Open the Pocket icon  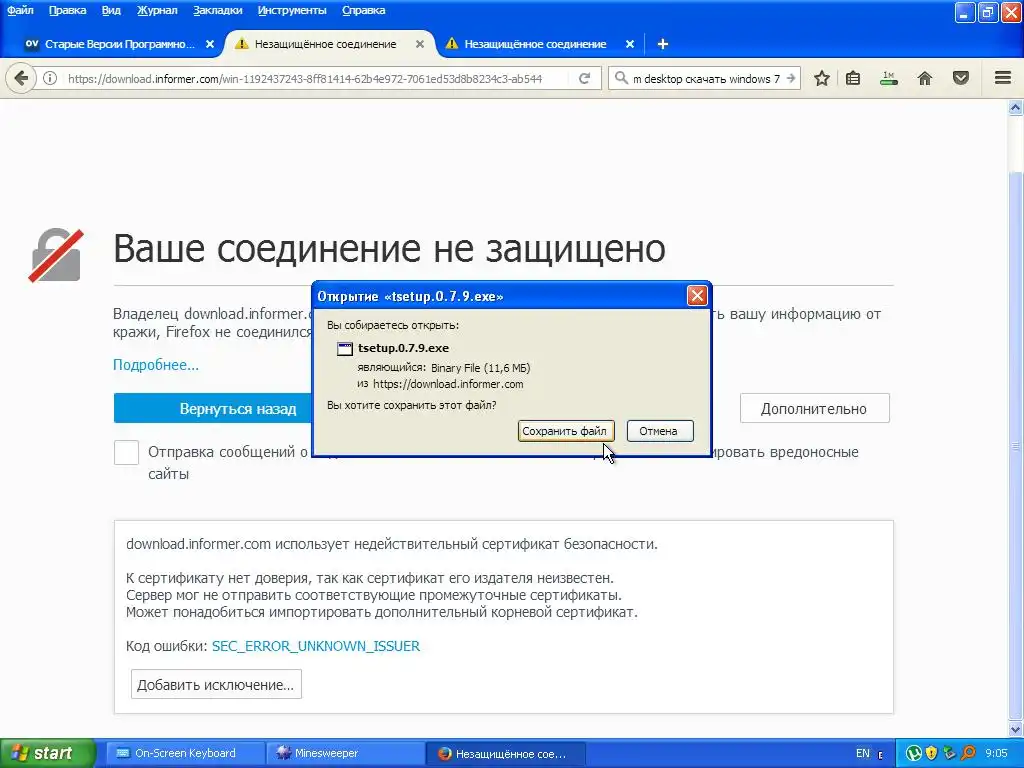pos(961,78)
